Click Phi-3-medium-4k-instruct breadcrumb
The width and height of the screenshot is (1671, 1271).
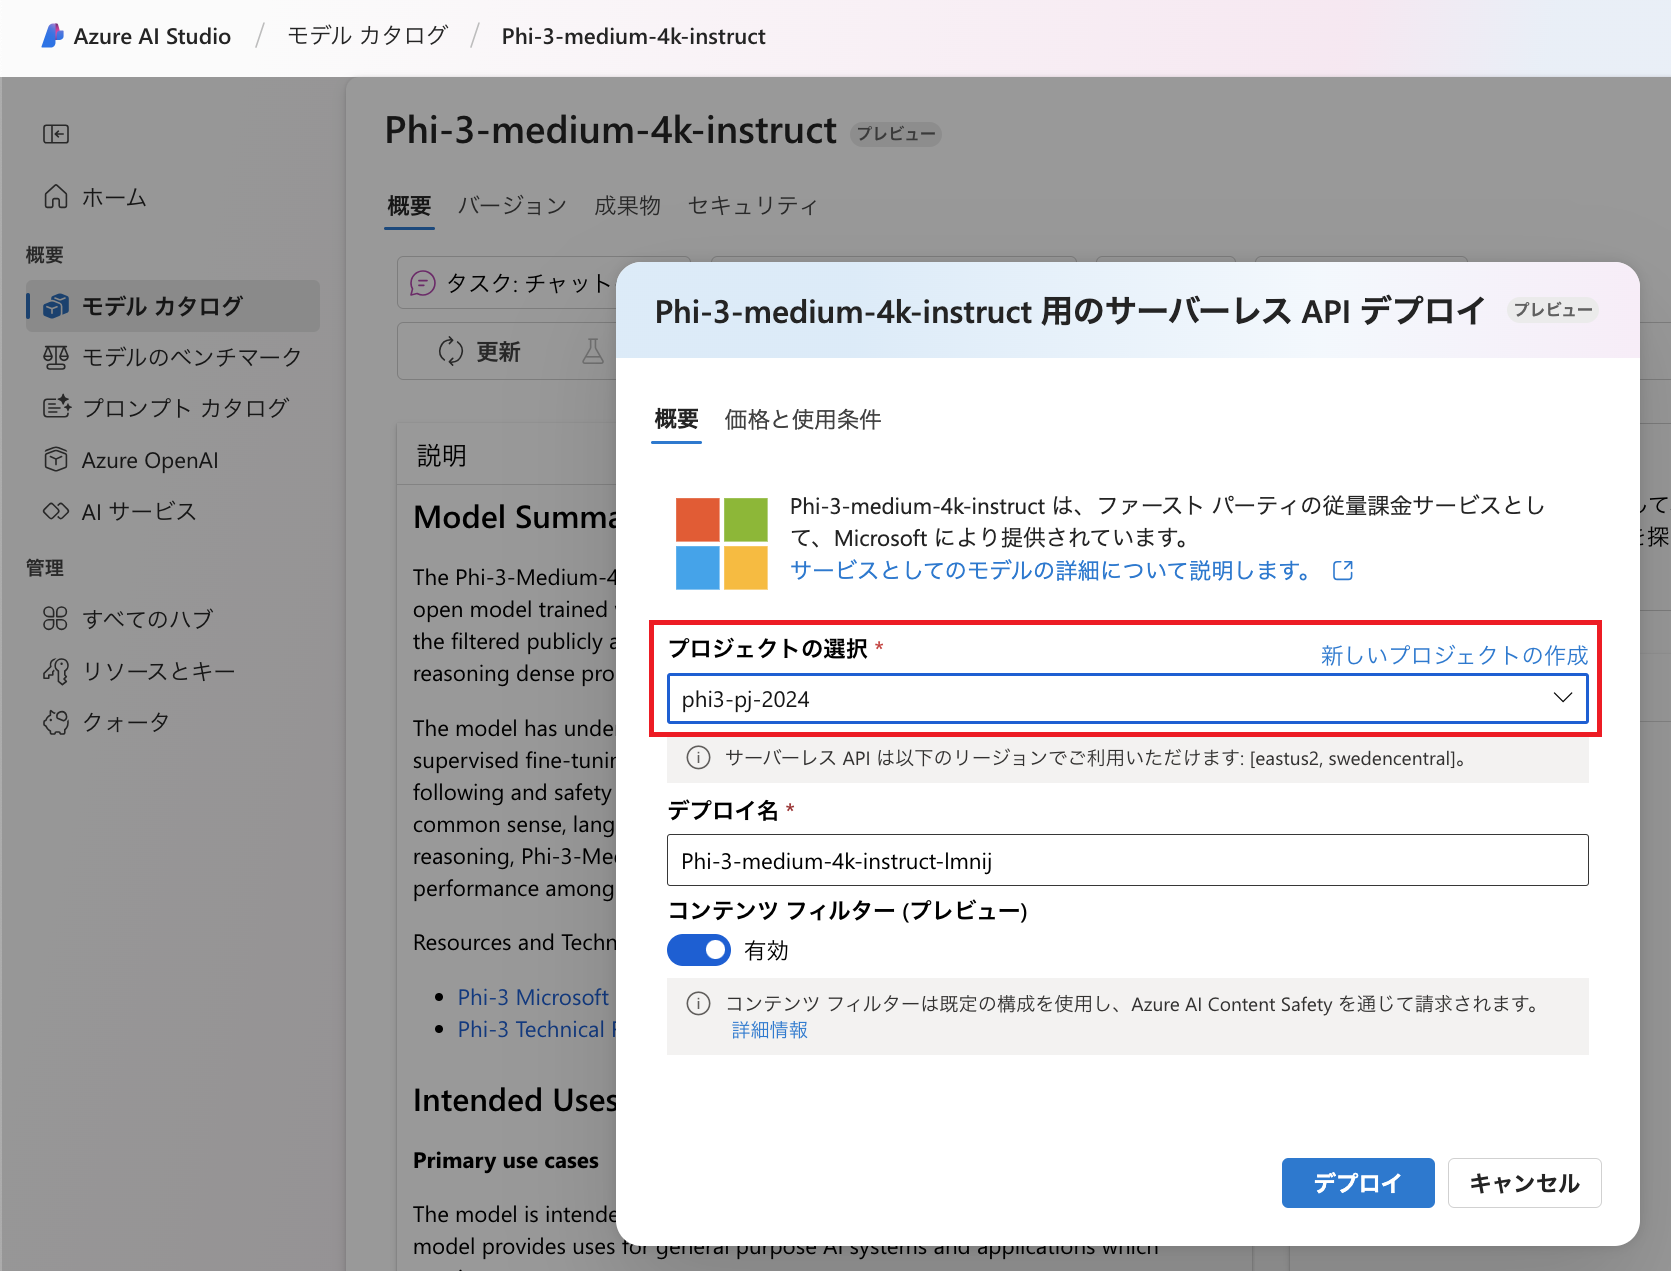tap(634, 36)
